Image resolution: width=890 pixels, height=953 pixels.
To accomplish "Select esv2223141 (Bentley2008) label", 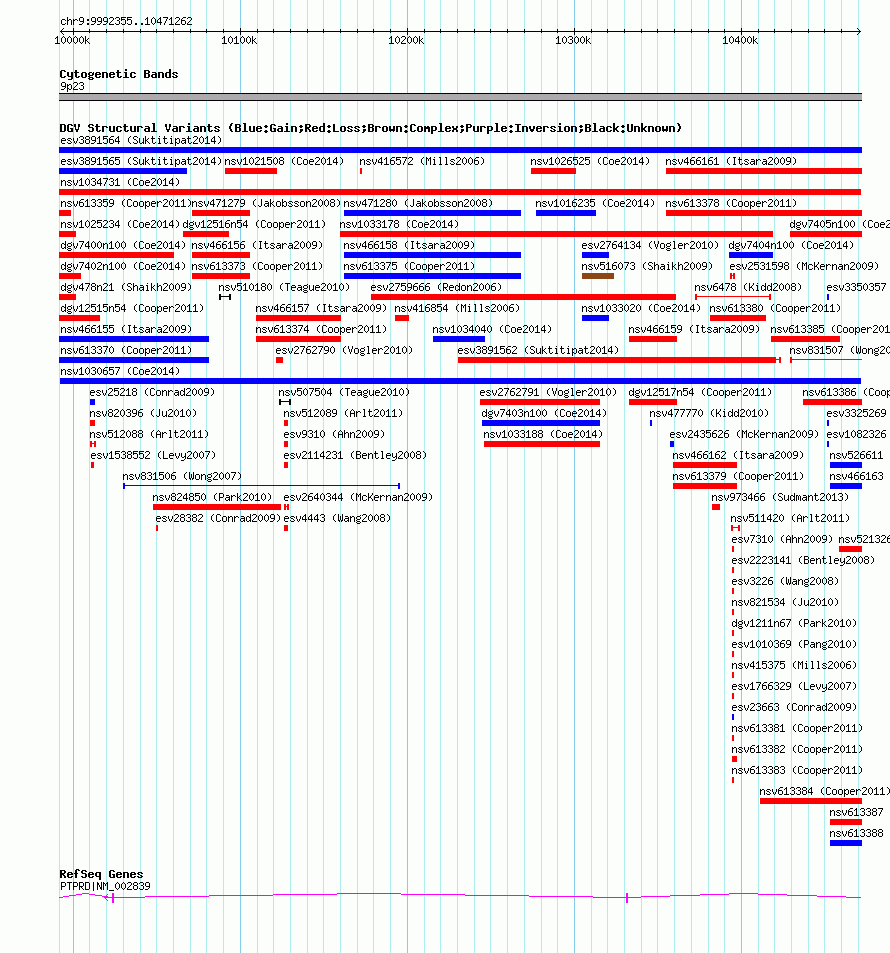I will click(803, 560).
